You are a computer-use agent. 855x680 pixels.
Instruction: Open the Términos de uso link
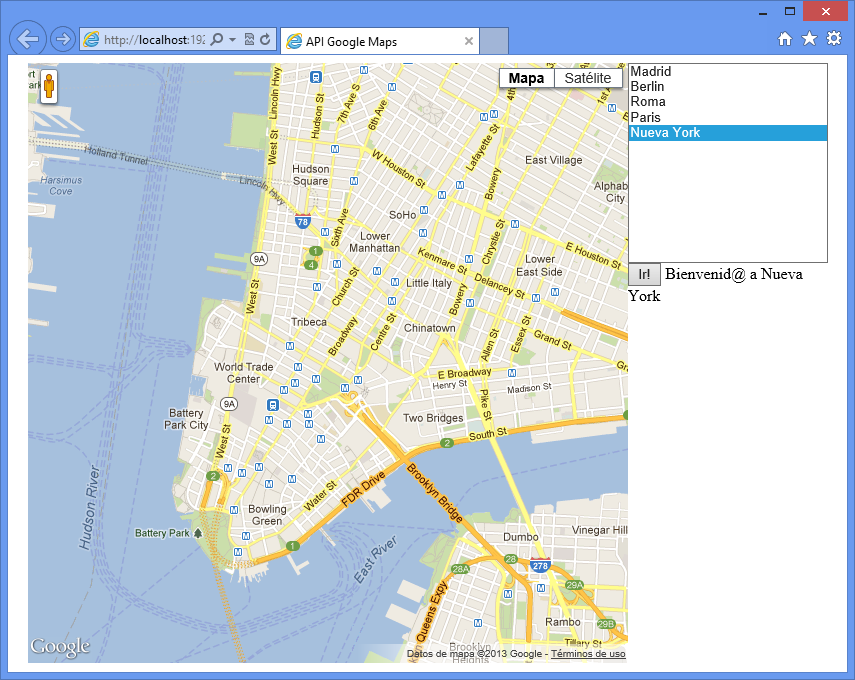pyautogui.click(x=588, y=653)
